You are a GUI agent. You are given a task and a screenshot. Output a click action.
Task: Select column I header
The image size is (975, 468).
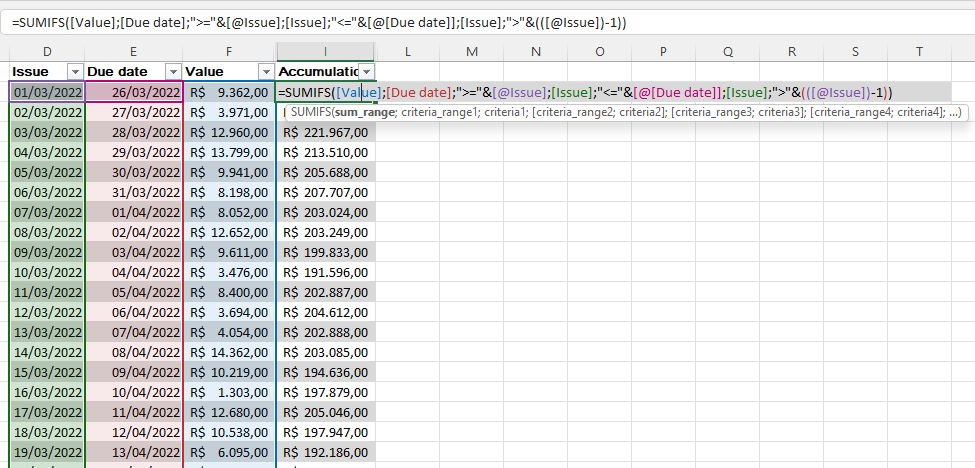[325, 52]
